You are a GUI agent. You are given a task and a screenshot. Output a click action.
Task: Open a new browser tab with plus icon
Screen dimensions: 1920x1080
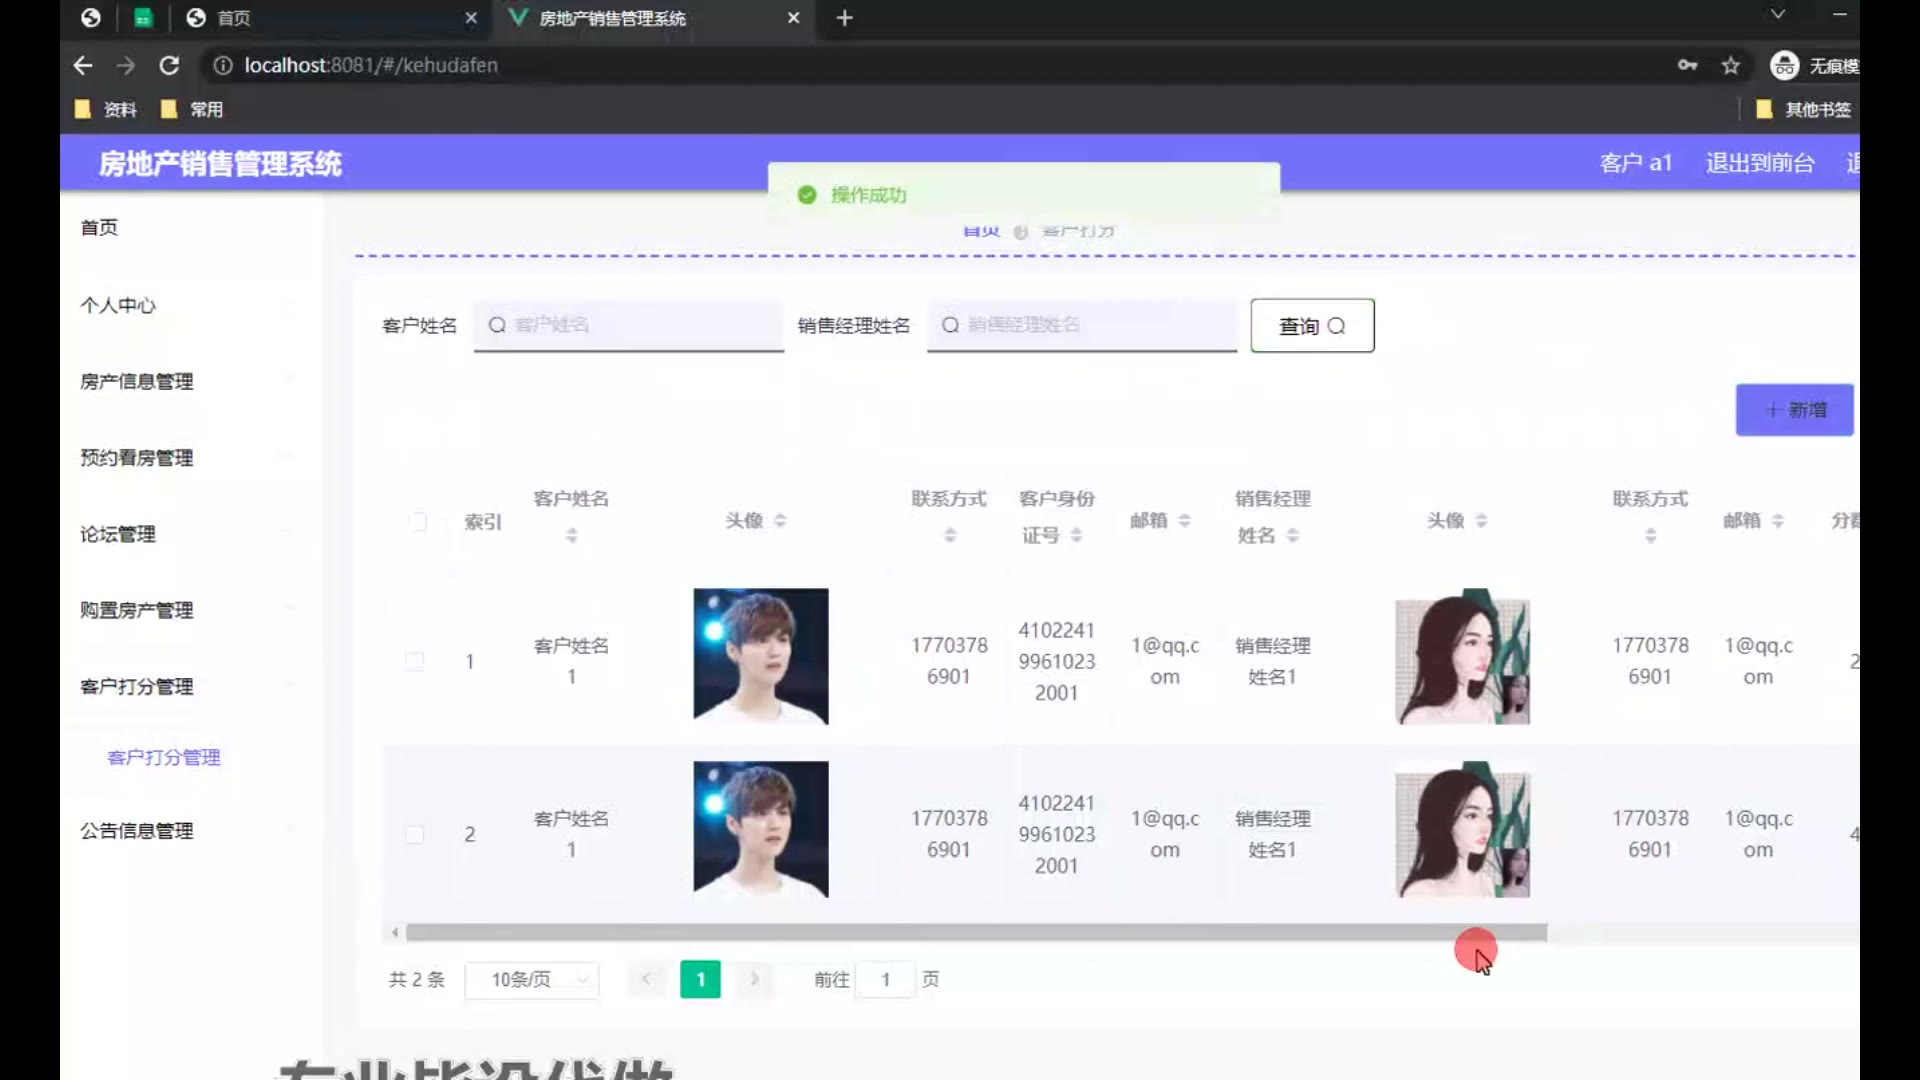pos(844,18)
